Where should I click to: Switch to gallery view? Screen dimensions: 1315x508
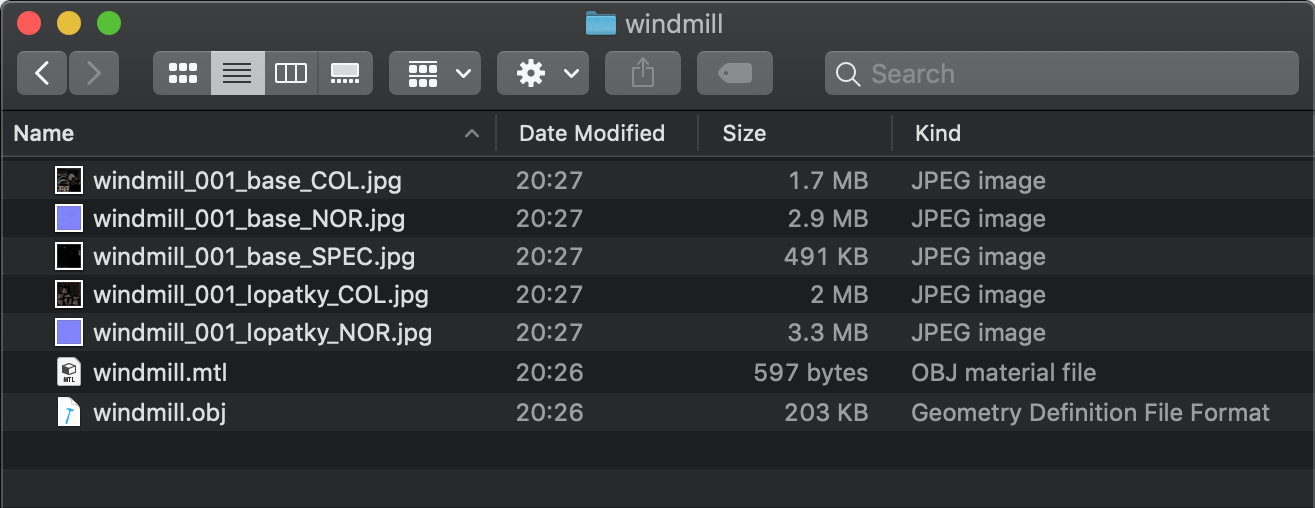[x=345, y=73]
